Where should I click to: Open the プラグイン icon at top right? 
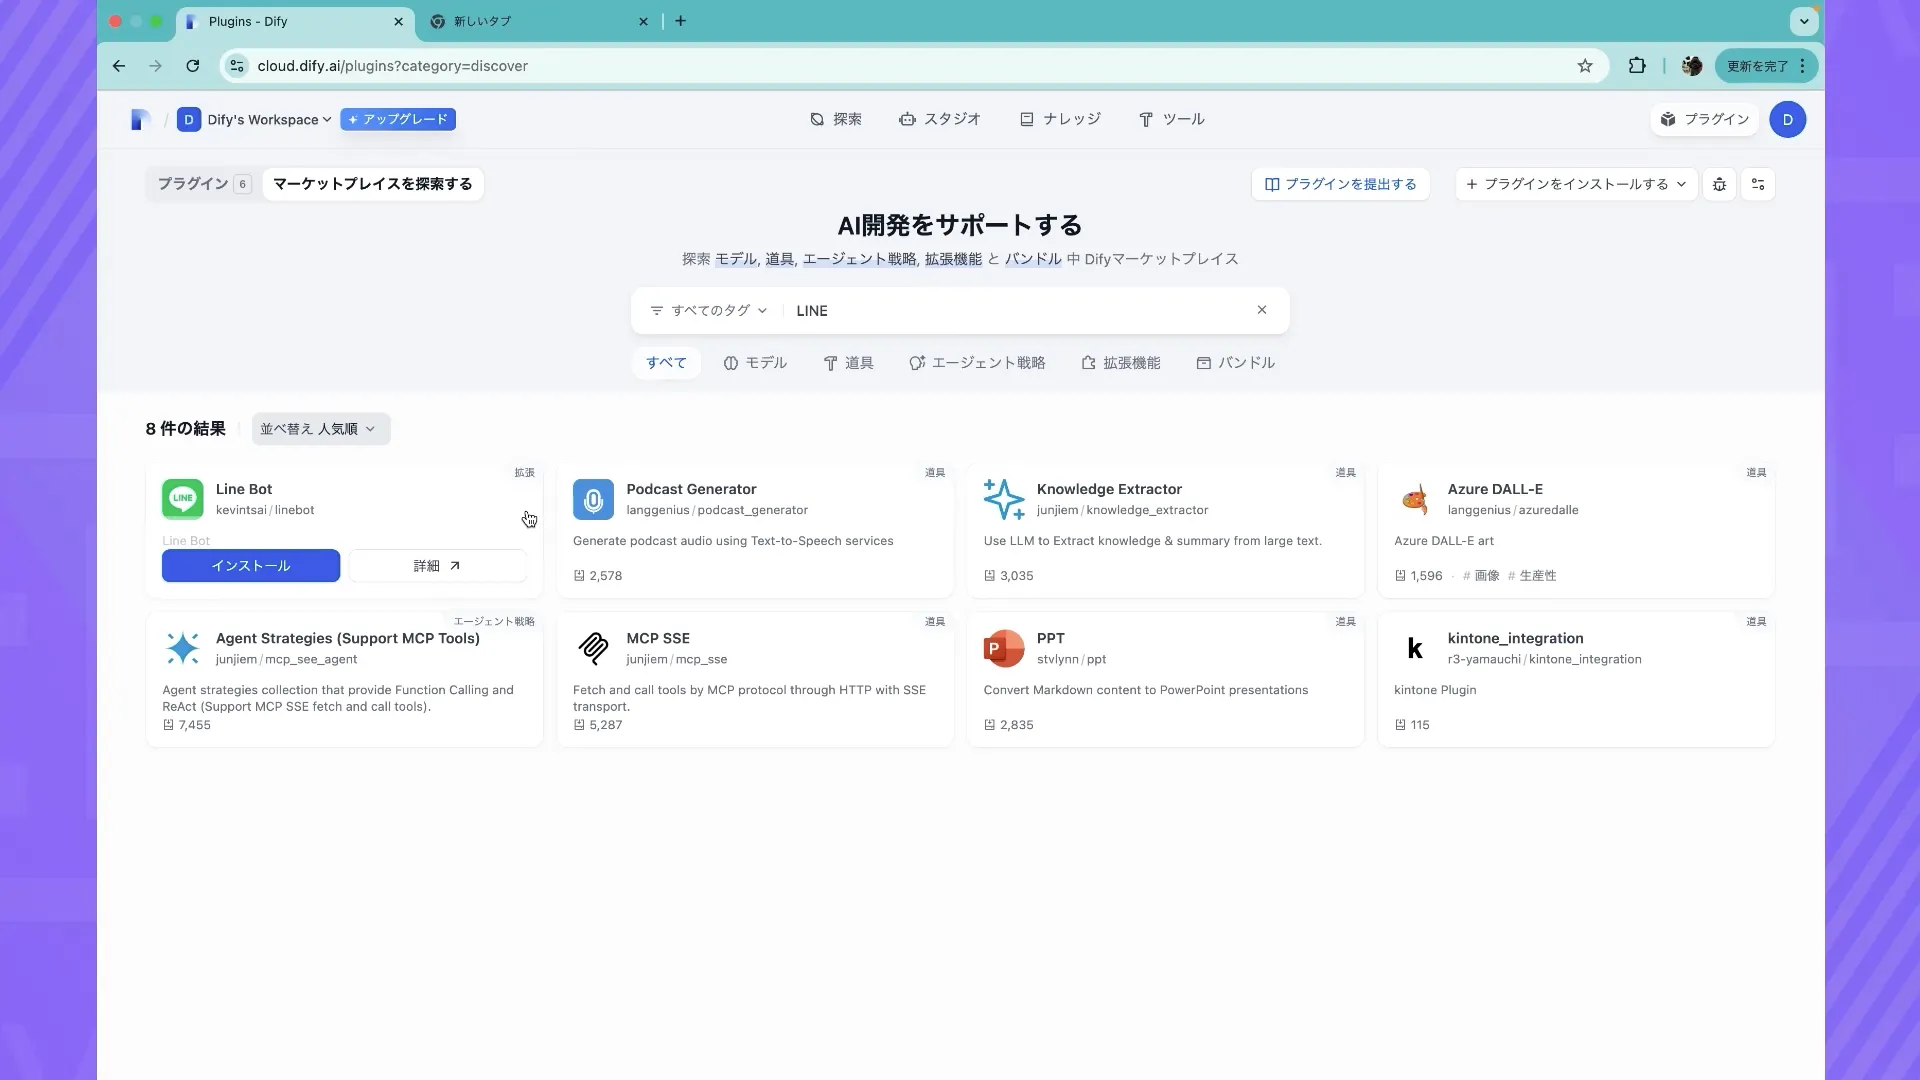1668,119
